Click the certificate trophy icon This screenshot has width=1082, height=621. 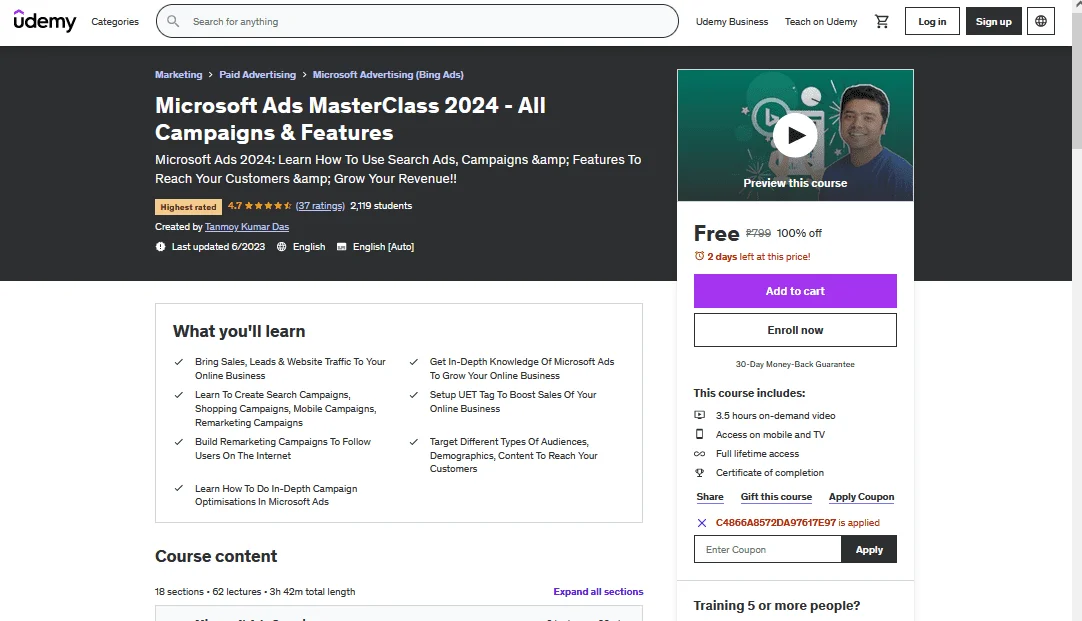[x=699, y=473]
